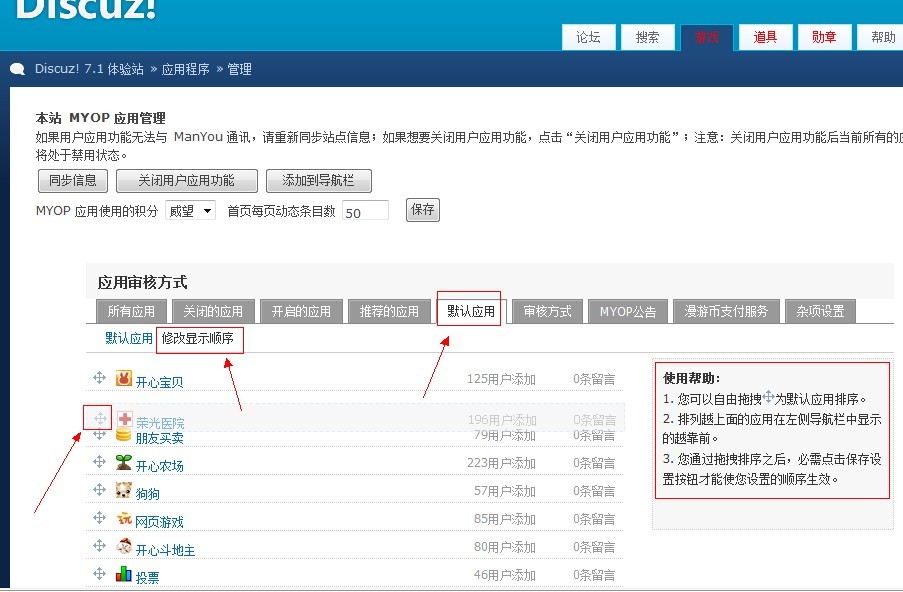This screenshot has width=903, height=592.
Task: Click the 网页游戏 app icon
Action: pyautogui.click(x=124, y=518)
